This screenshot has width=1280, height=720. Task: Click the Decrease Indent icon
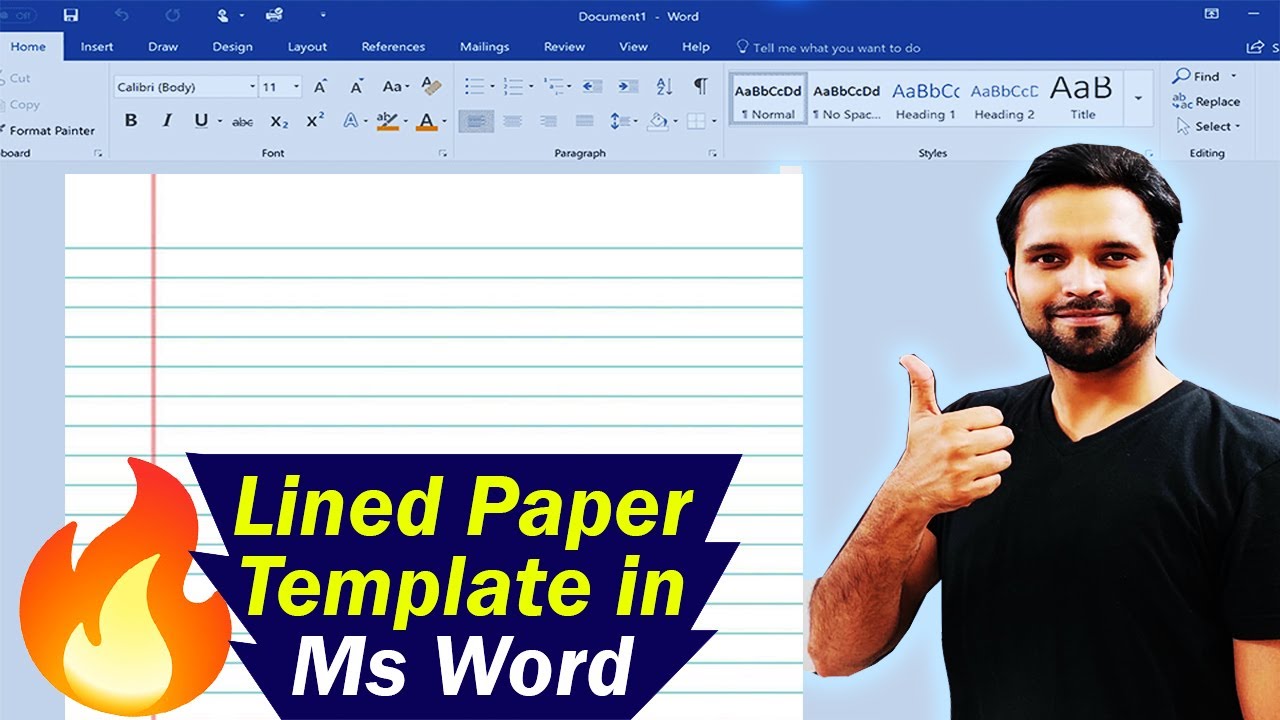point(592,87)
